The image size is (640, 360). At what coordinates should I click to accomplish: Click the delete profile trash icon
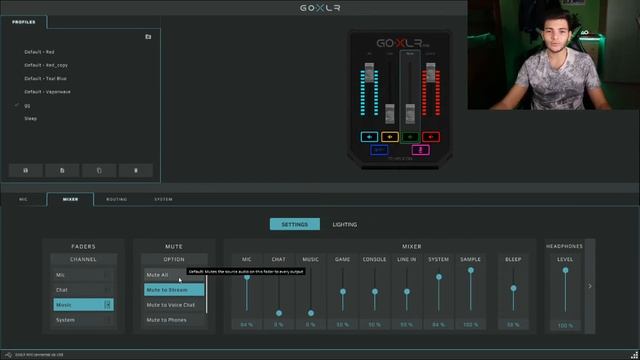point(136,170)
